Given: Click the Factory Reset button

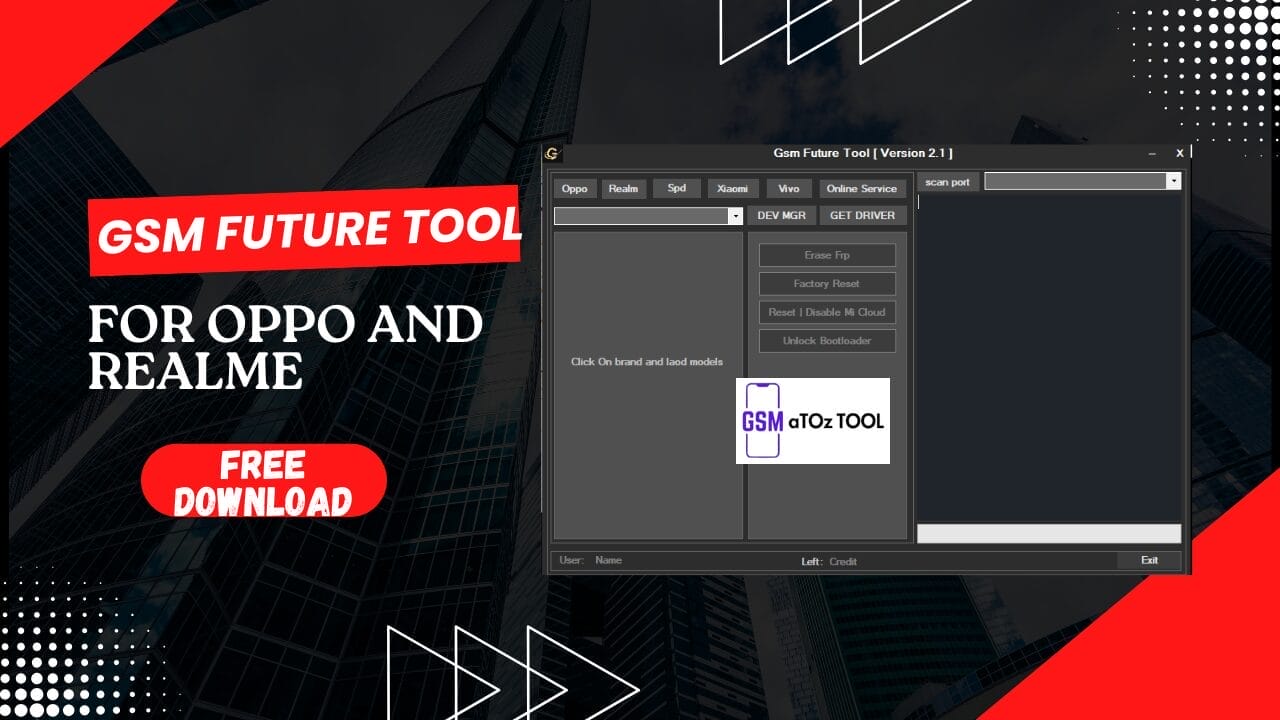Looking at the screenshot, I should tap(827, 283).
